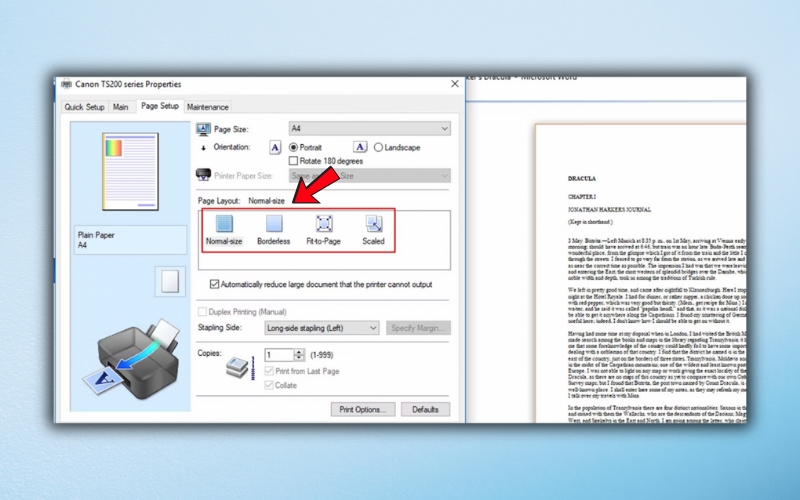Screen dimensions: 800x500
Task: Select the Landscape radio button
Action: click(x=378, y=147)
